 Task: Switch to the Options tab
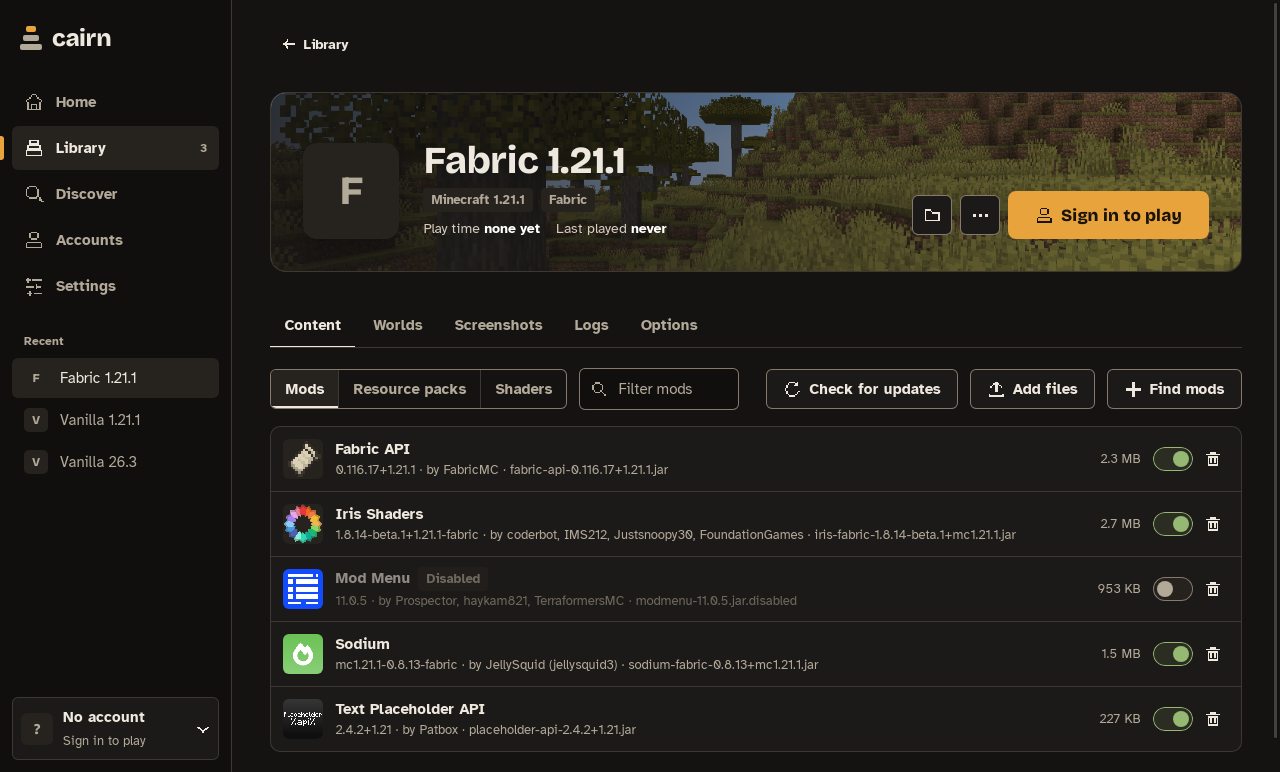coord(669,325)
